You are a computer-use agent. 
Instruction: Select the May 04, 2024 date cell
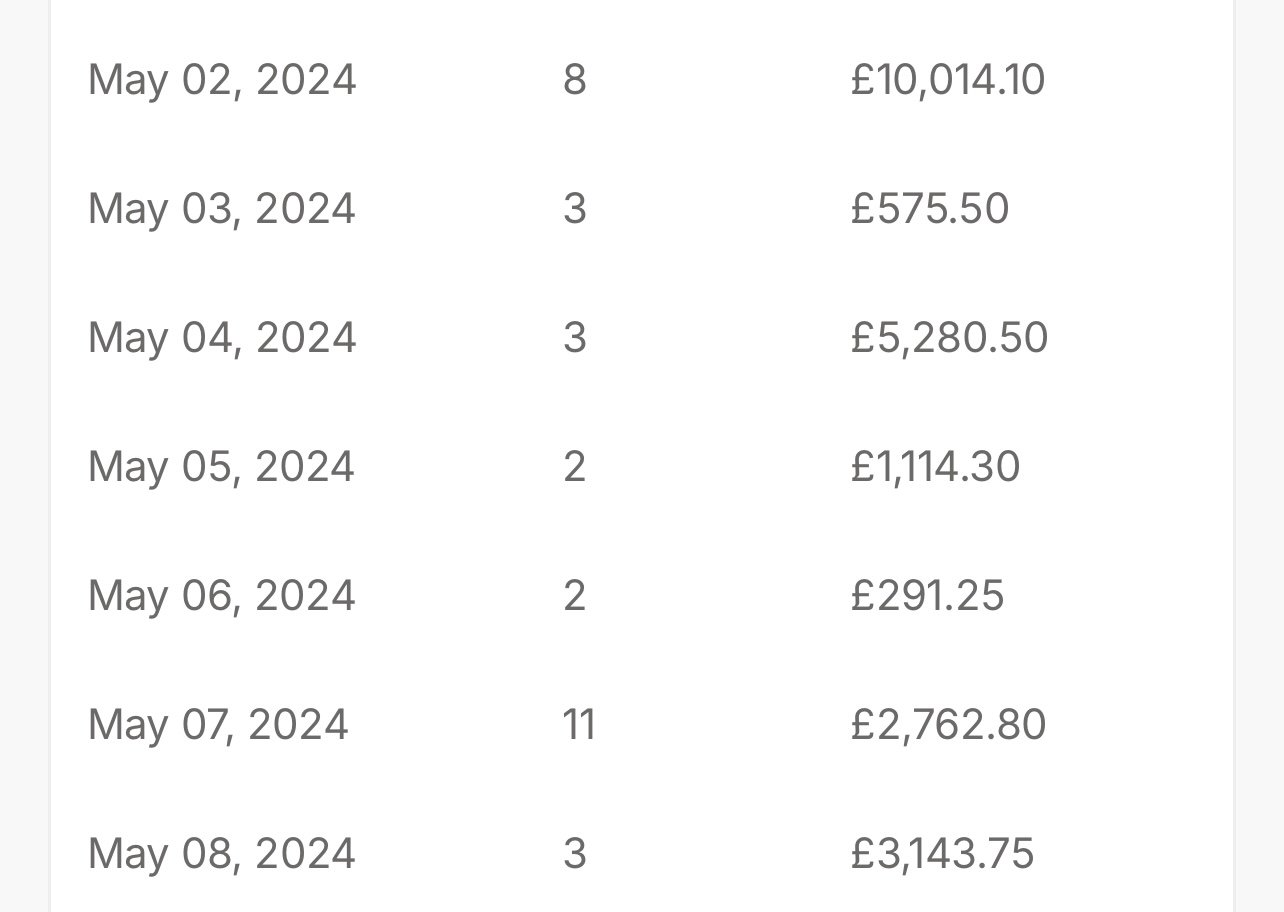(x=222, y=338)
